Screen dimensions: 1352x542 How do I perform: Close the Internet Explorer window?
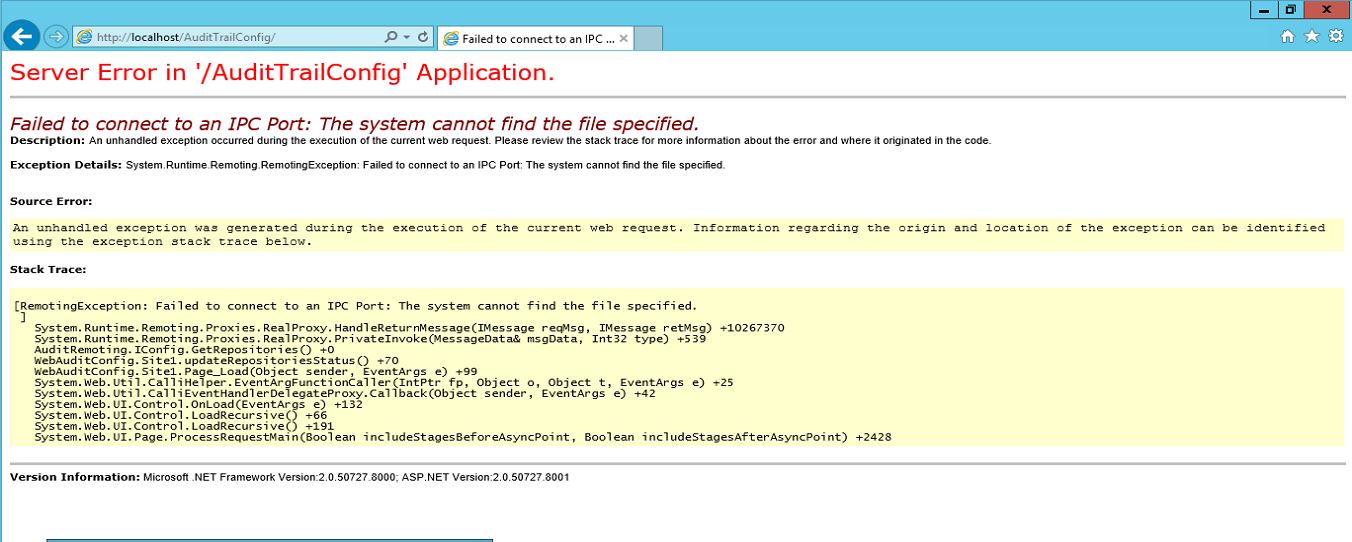1326,9
